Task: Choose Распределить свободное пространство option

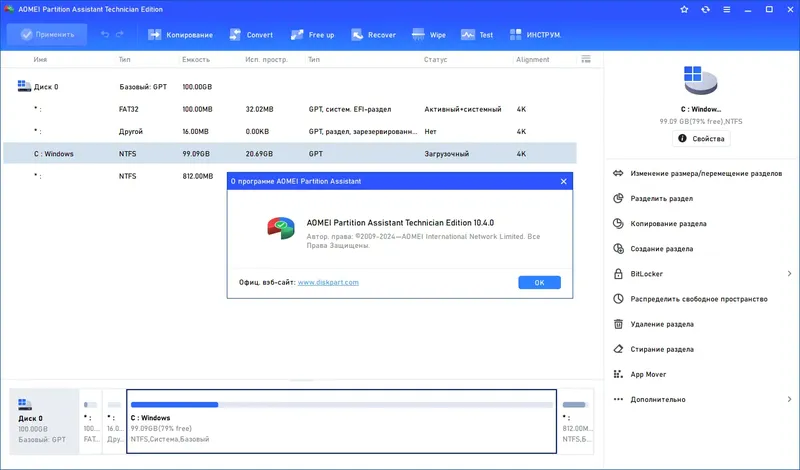Action: pyautogui.click(x=699, y=299)
